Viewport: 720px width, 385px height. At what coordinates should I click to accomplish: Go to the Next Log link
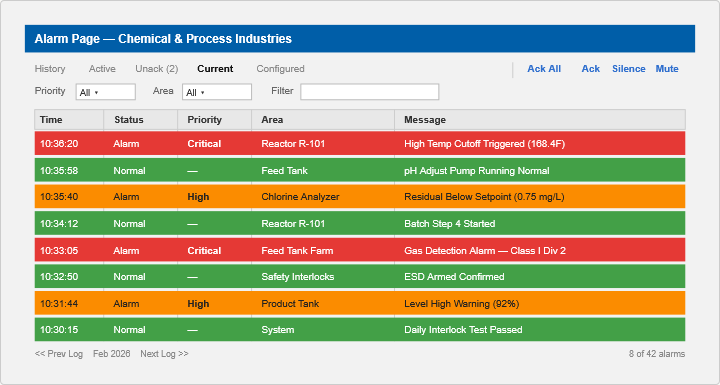pyautogui.click(x=164, y=354)
